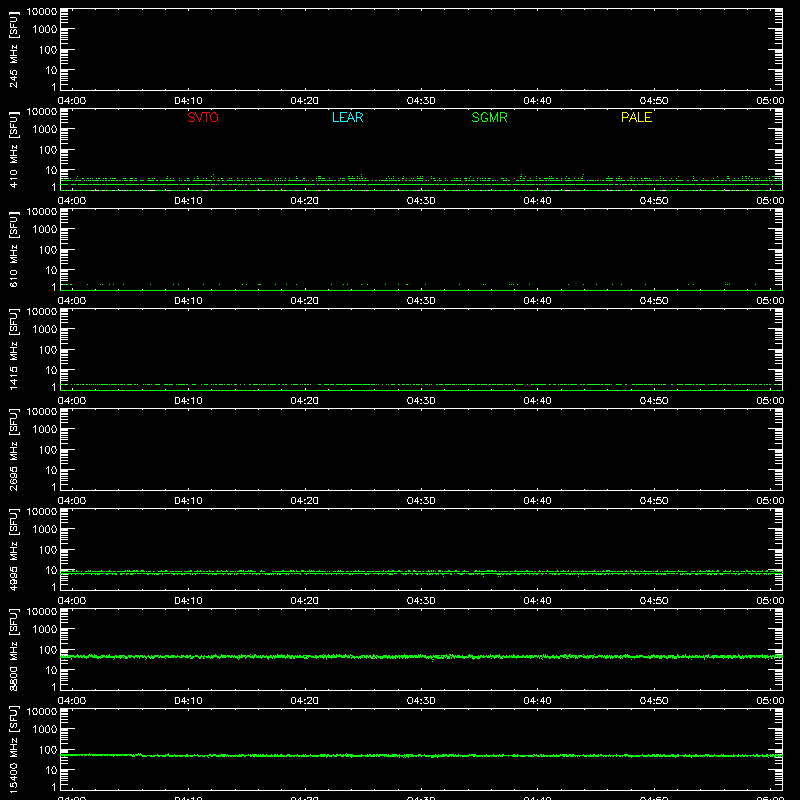Click the 1415 MHz [SFU] axis label
The height and width of the screenshot is (800, 800).
pos(13,349)
